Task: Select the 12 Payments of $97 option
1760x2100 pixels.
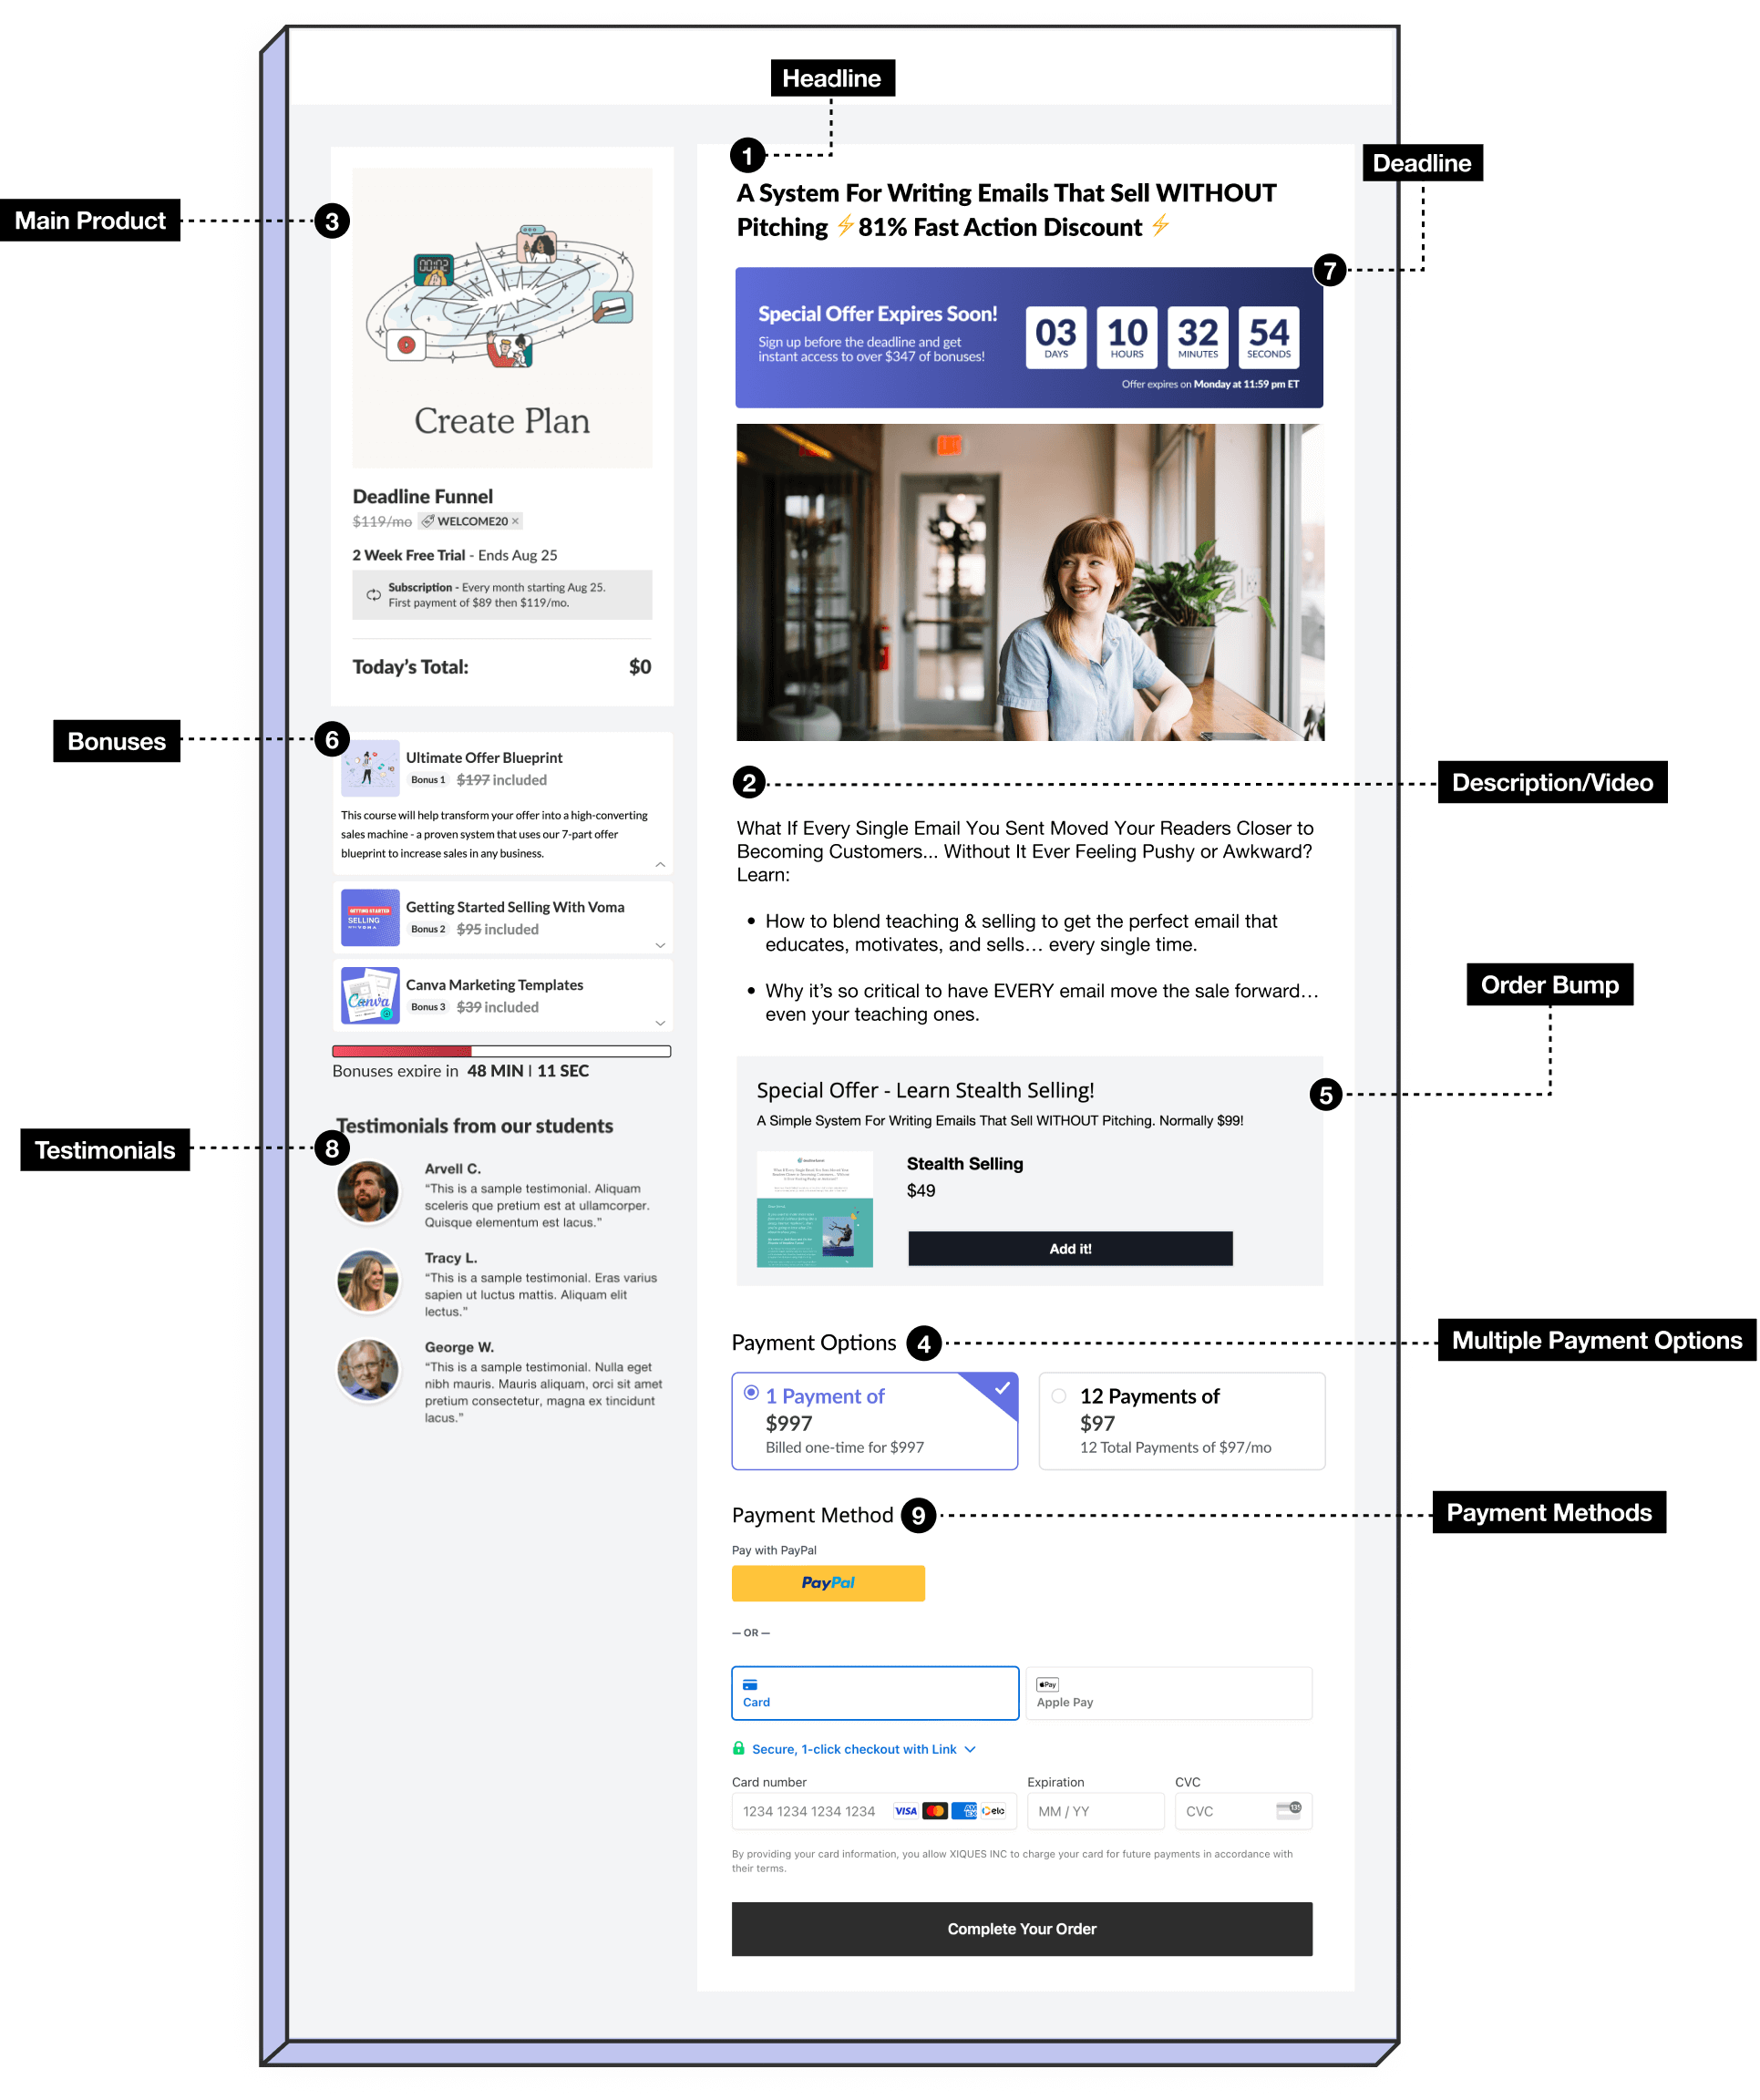Action: tap(1059, 1396)
